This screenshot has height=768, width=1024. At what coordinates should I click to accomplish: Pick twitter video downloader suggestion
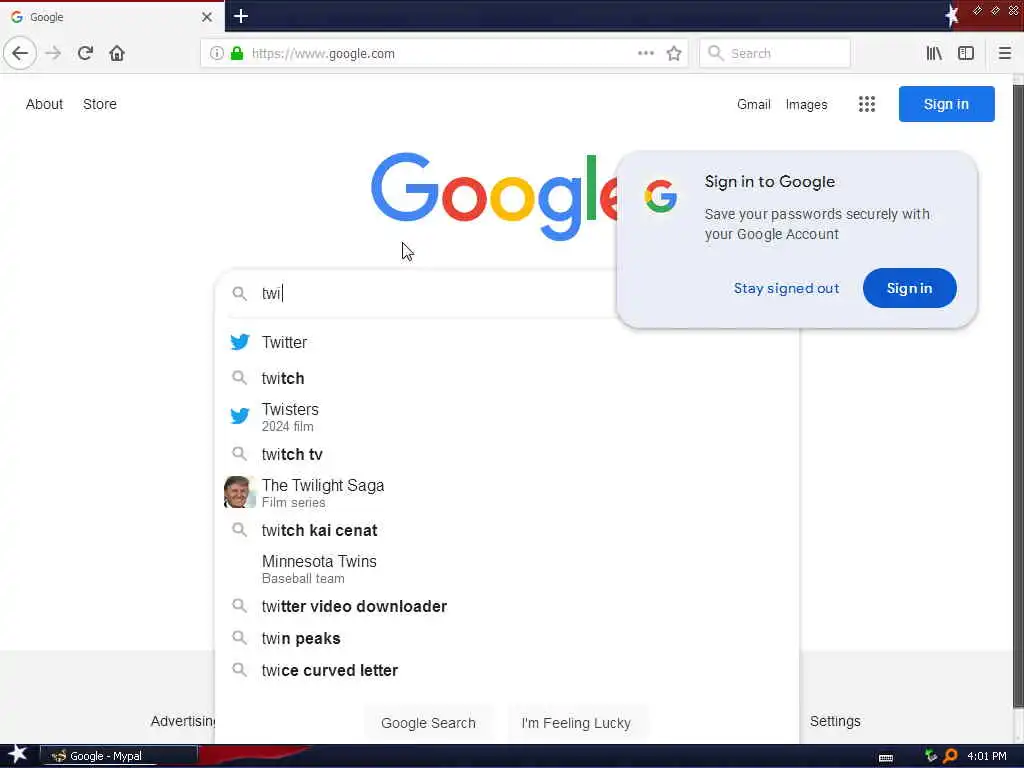click(x=507, y=606)
